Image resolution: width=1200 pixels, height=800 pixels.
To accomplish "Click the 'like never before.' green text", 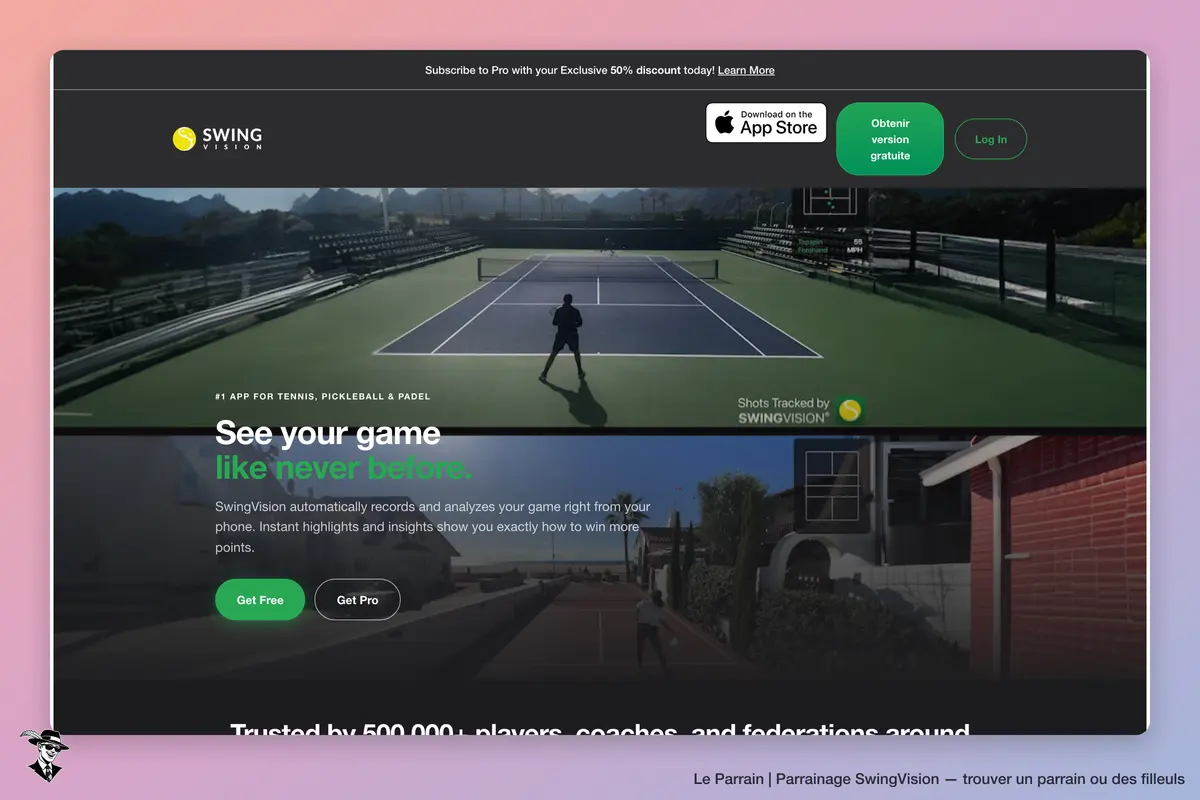I will (x=343, y=467).
